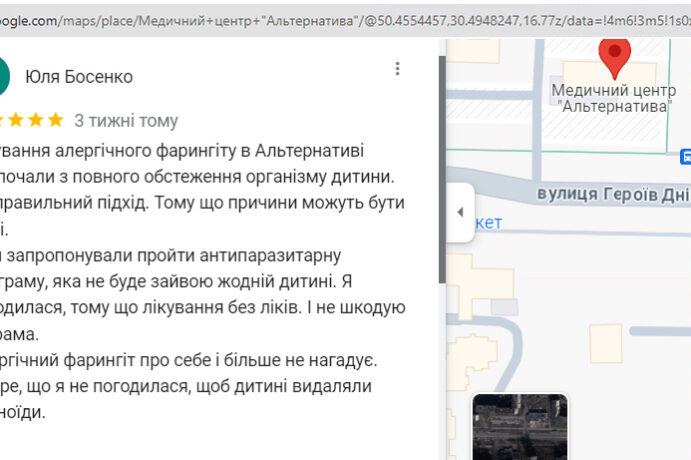Open Юля Босенко reviewer profile

tap(78, 77)
